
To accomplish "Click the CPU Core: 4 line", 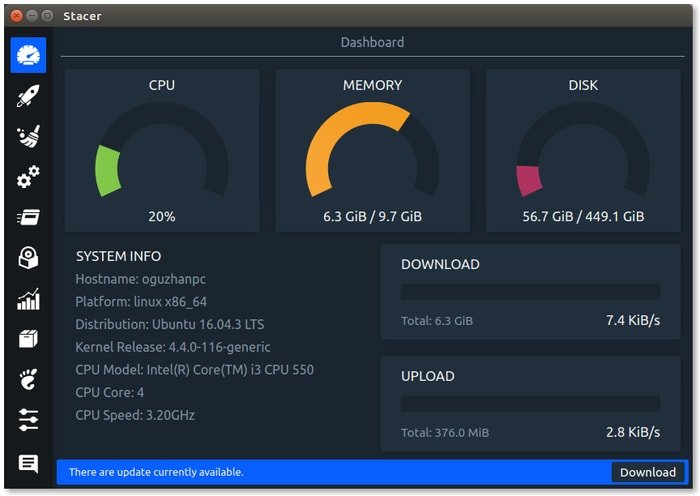I will point(109,392).
